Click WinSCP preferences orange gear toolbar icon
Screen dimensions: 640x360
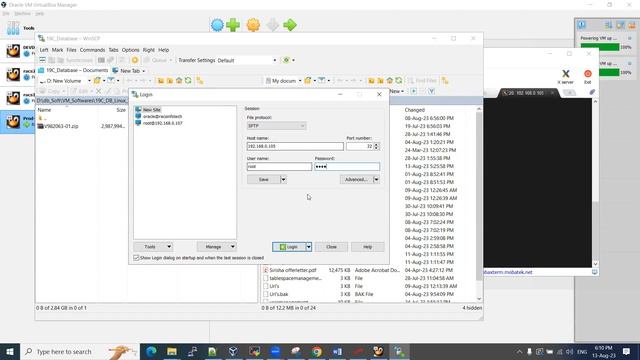(135, 60)
